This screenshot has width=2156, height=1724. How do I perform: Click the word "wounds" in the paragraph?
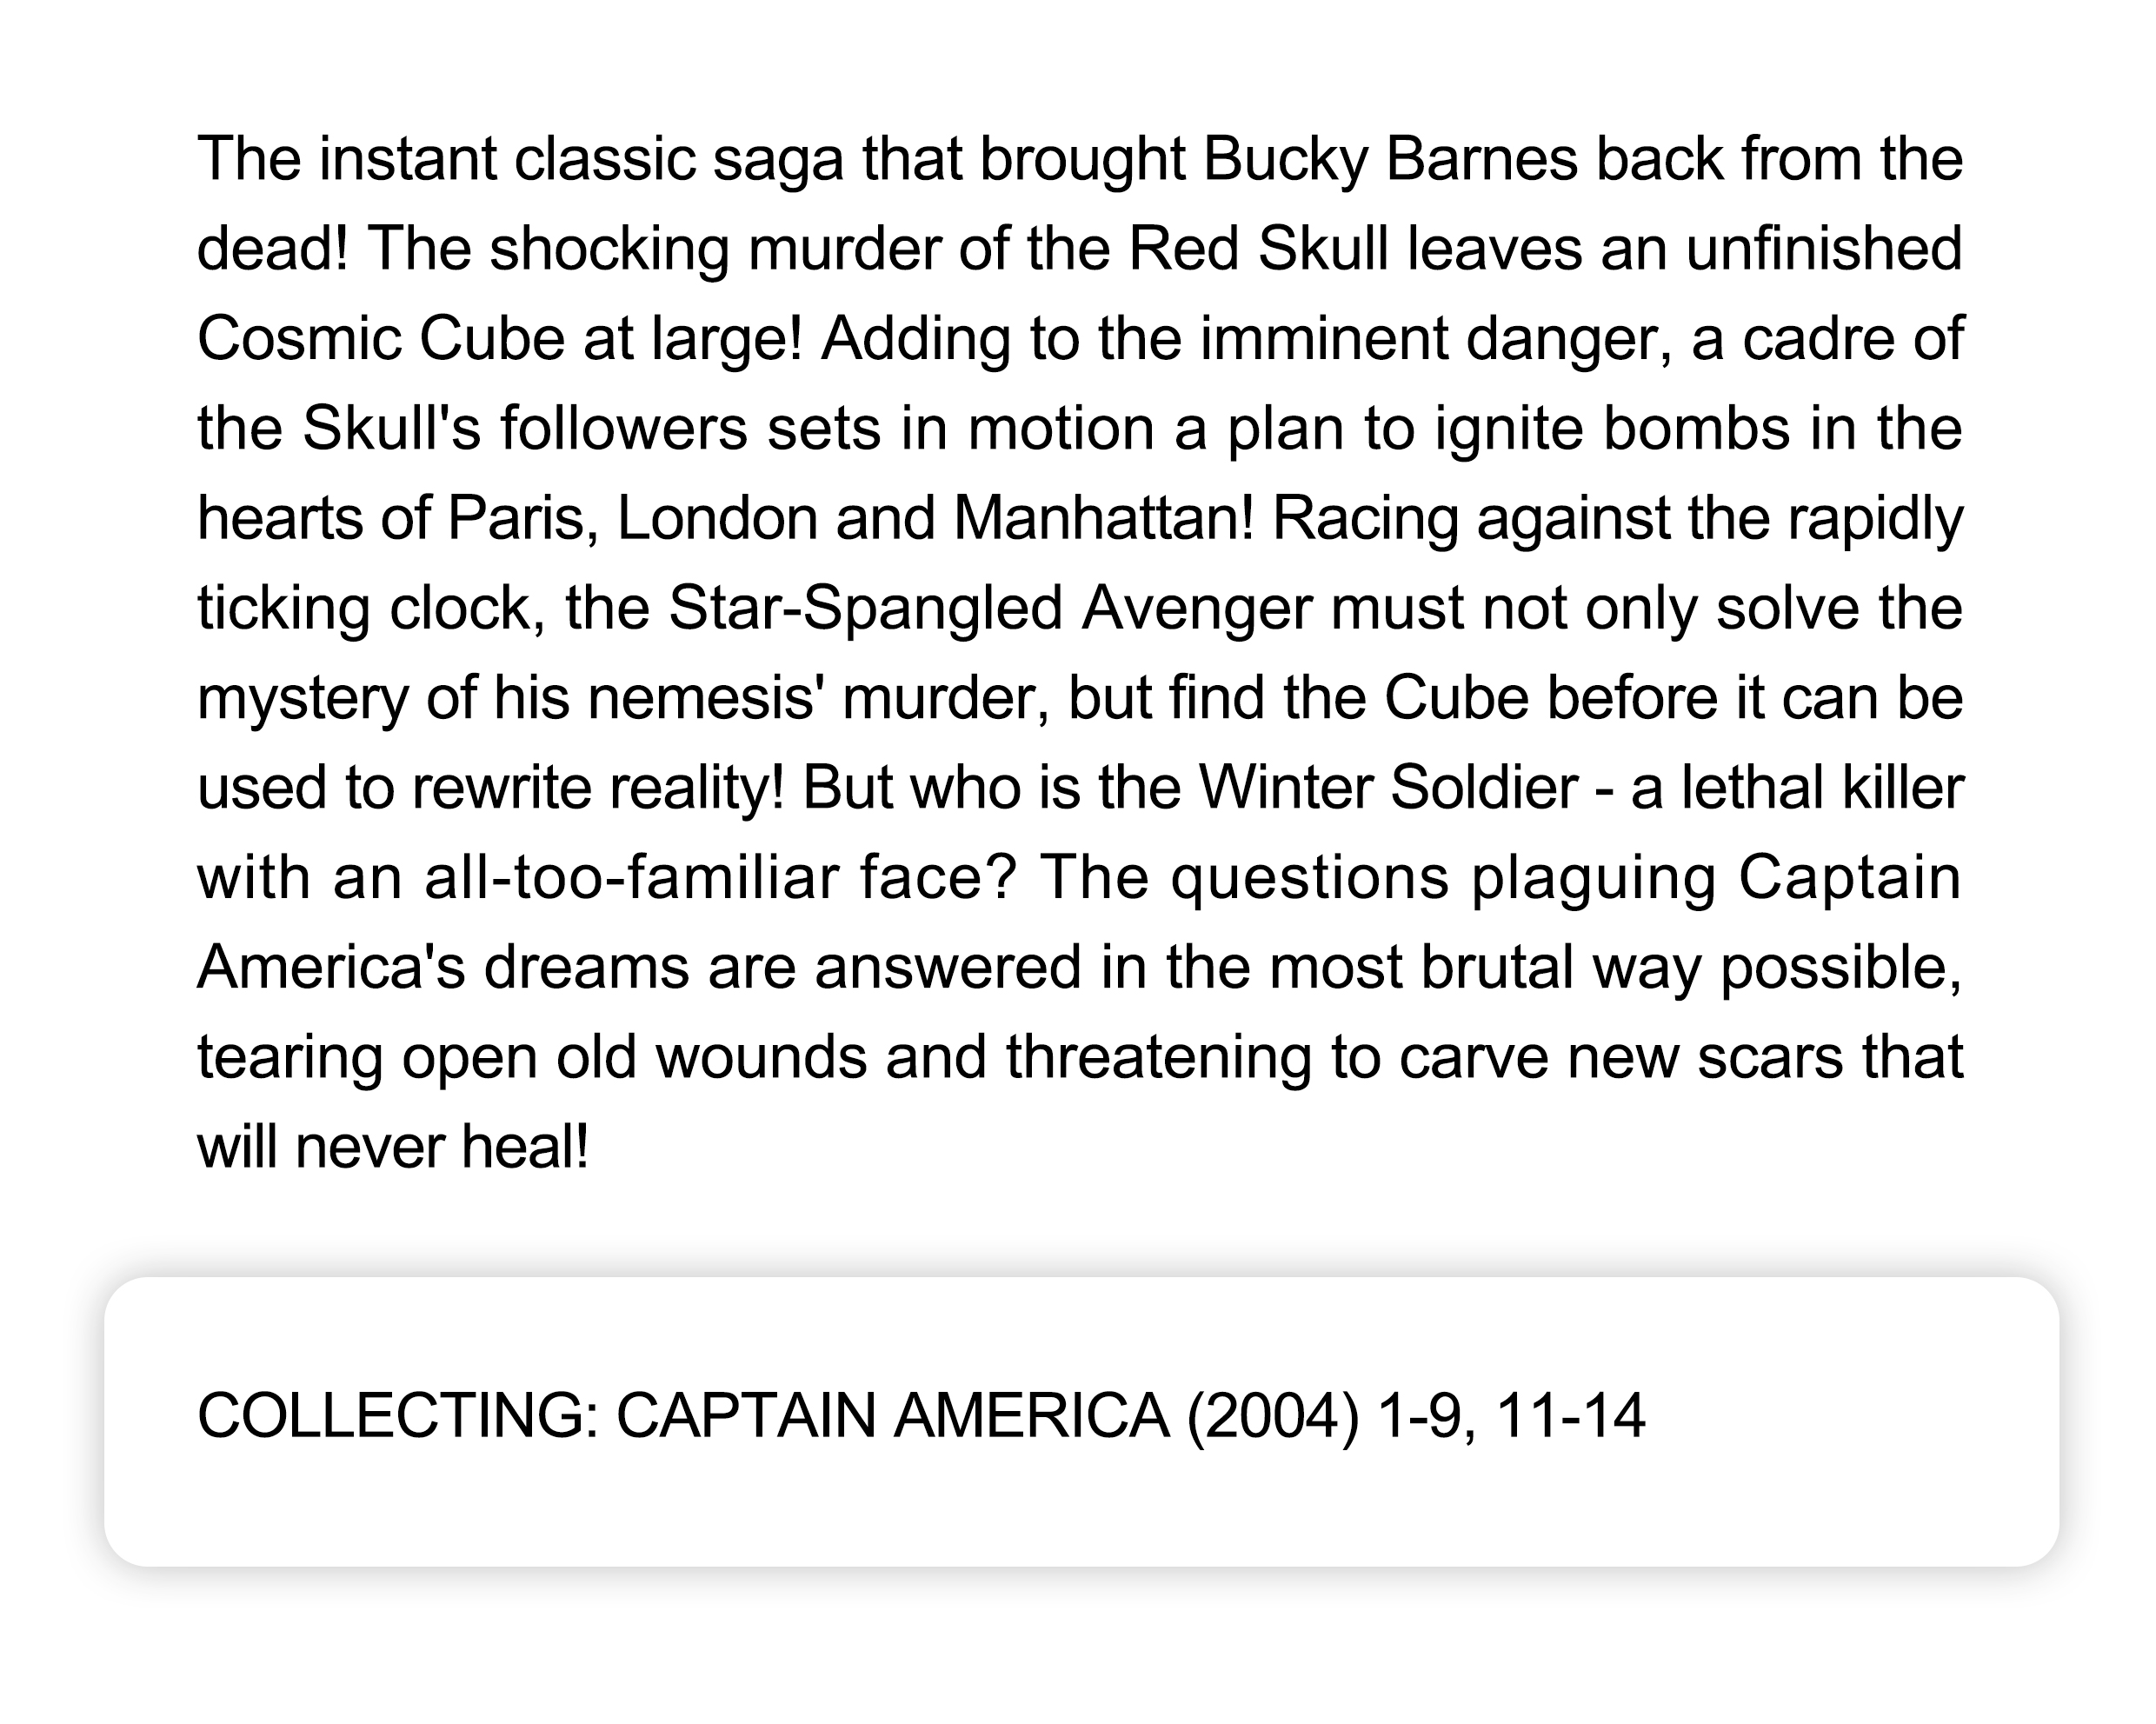[x=761, y=1057]
